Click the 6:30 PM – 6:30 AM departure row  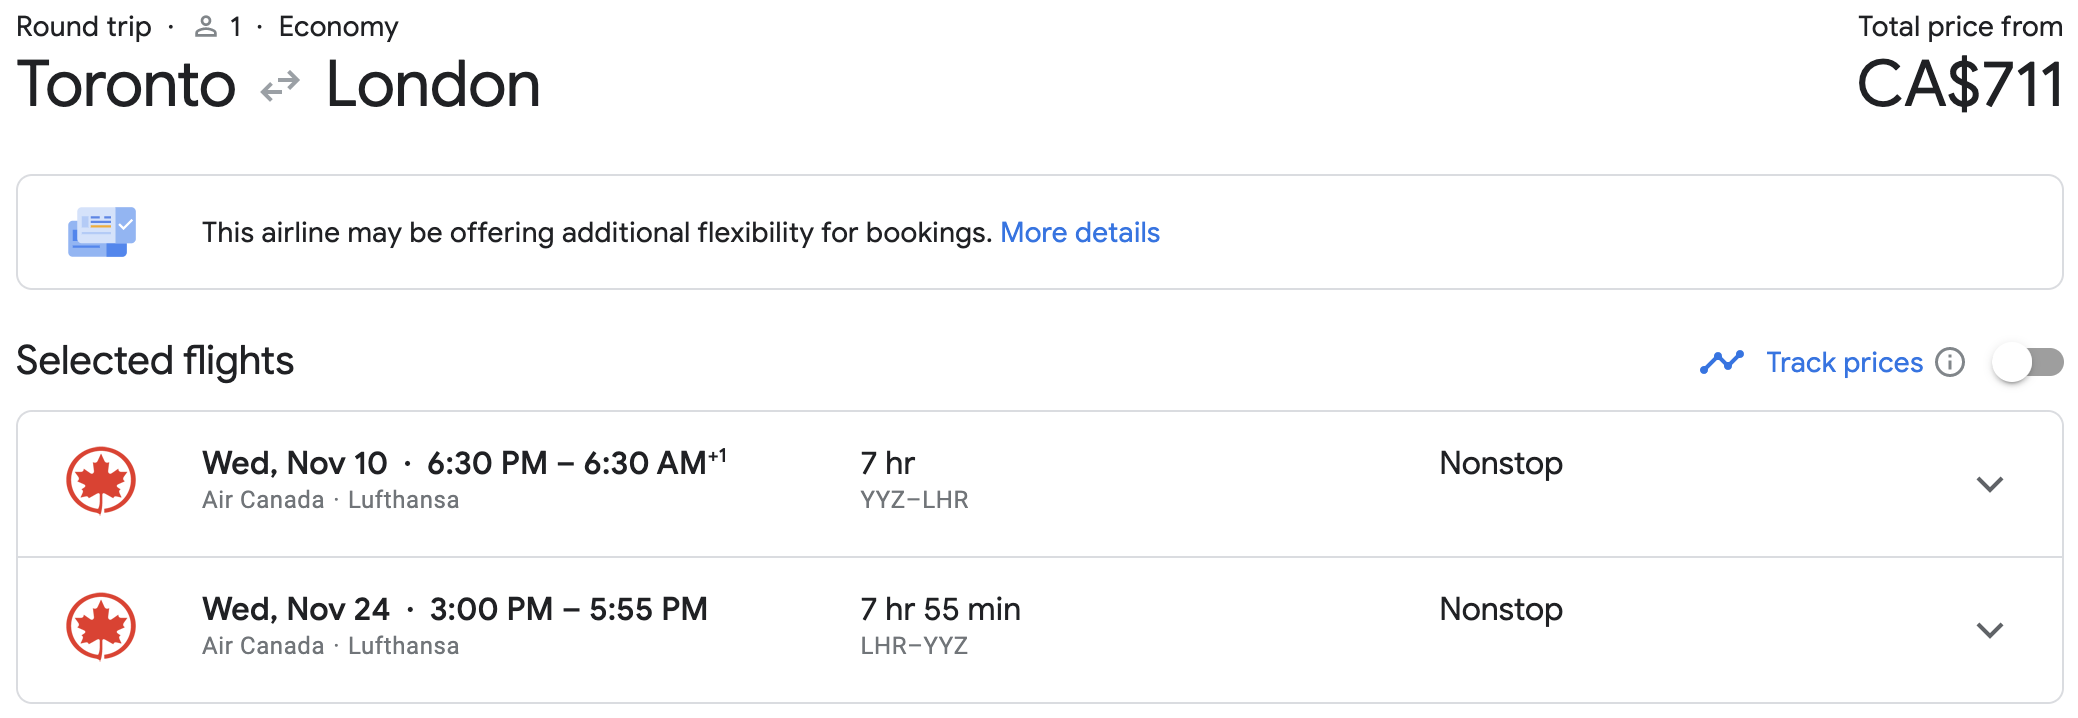coord(567,464)
